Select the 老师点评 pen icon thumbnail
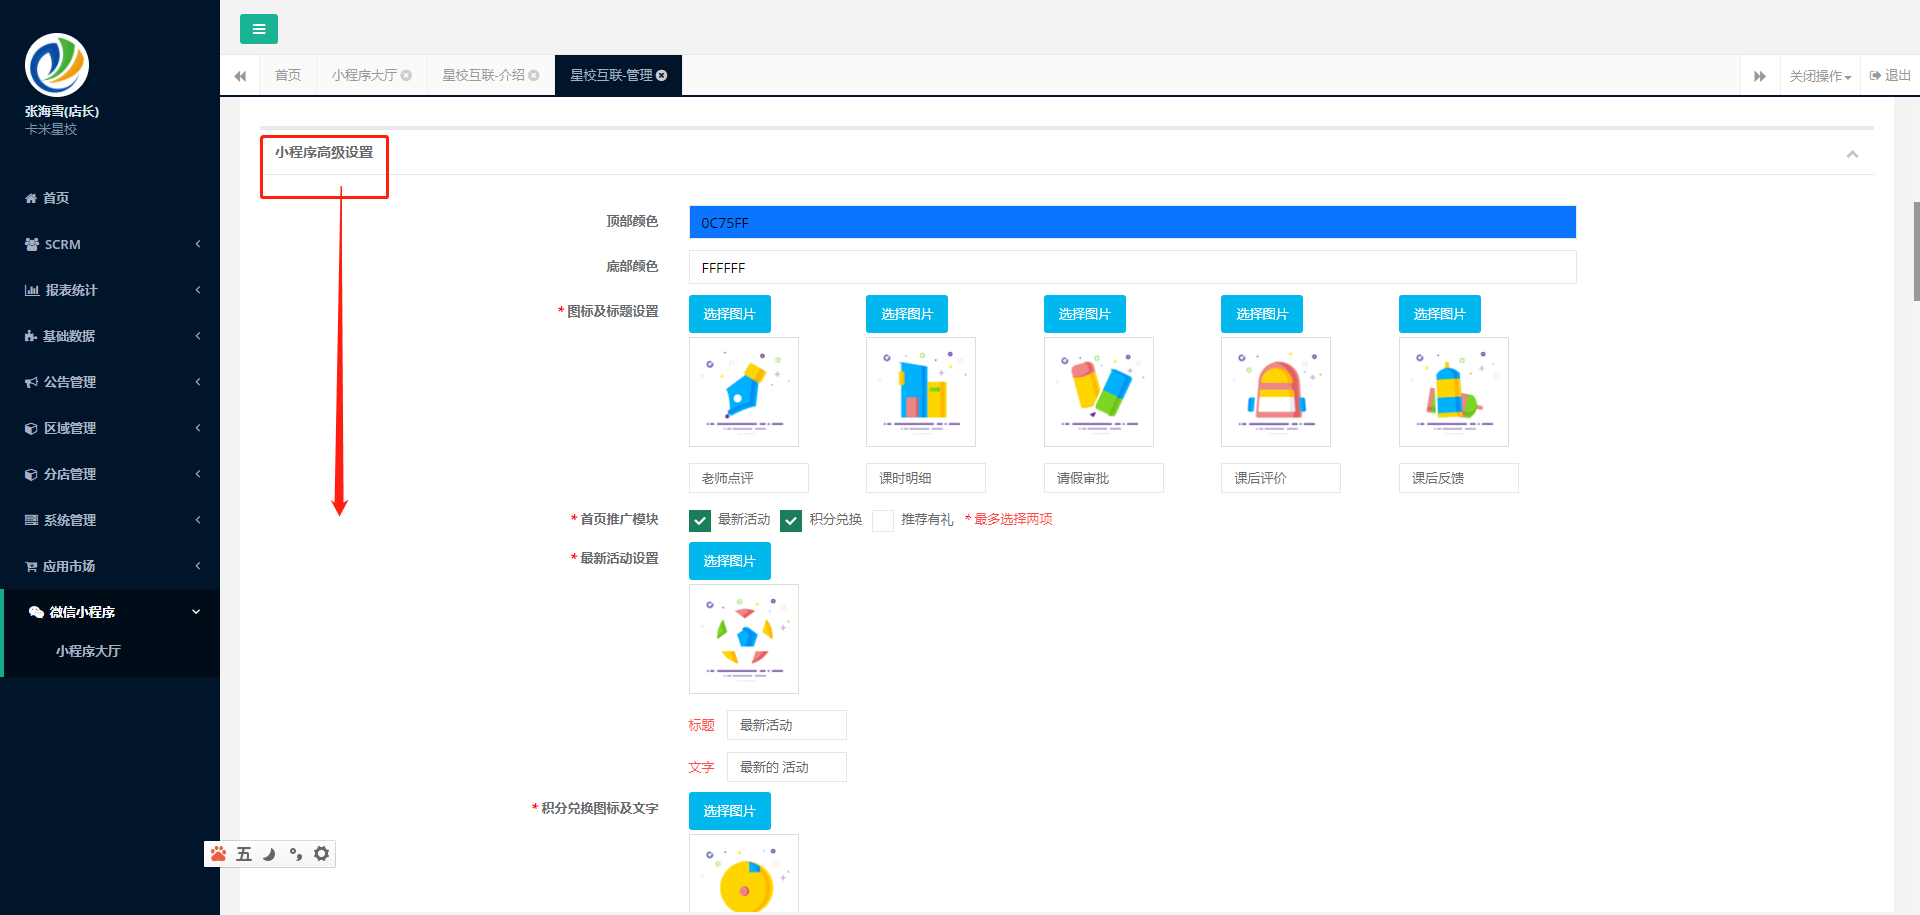Screen dimensions: 1920x915 [744, 392]
